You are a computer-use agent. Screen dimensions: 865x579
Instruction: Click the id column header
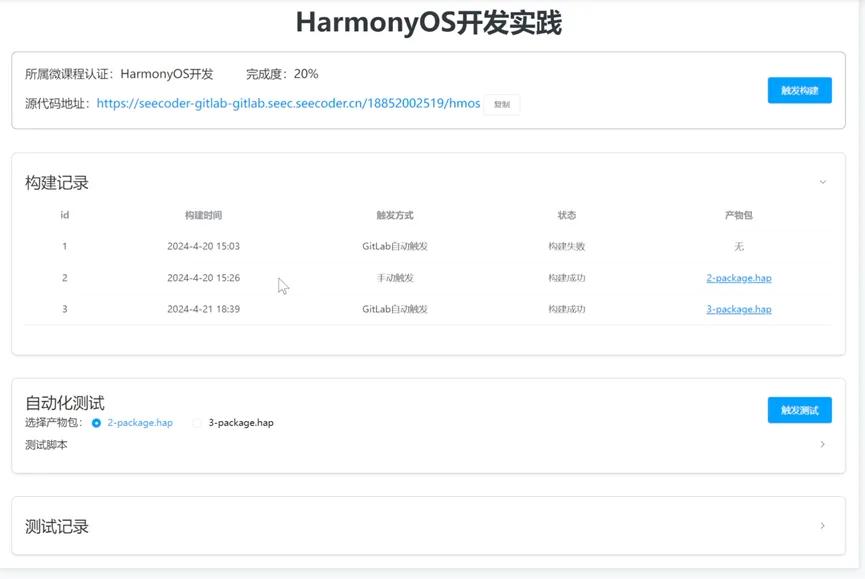(x=65, y=215)
